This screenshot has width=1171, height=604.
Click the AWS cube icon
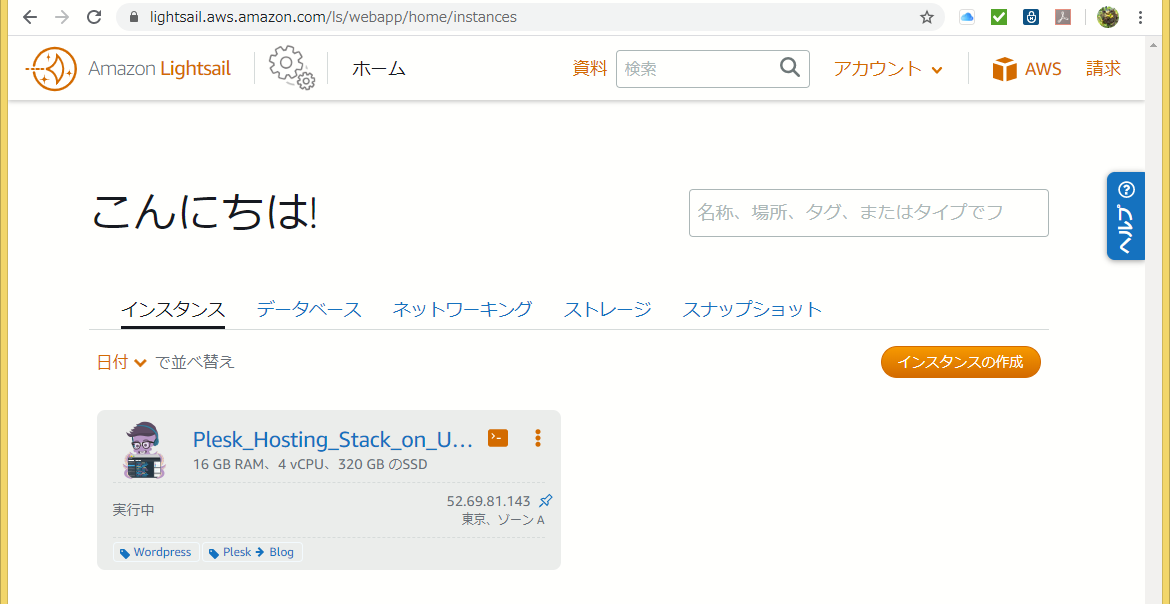coord(1004,69)
